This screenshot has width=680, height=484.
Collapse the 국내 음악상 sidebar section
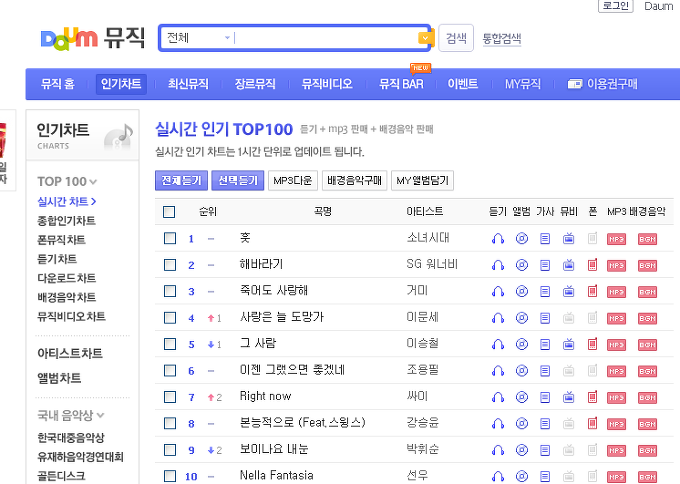[71, 414]
